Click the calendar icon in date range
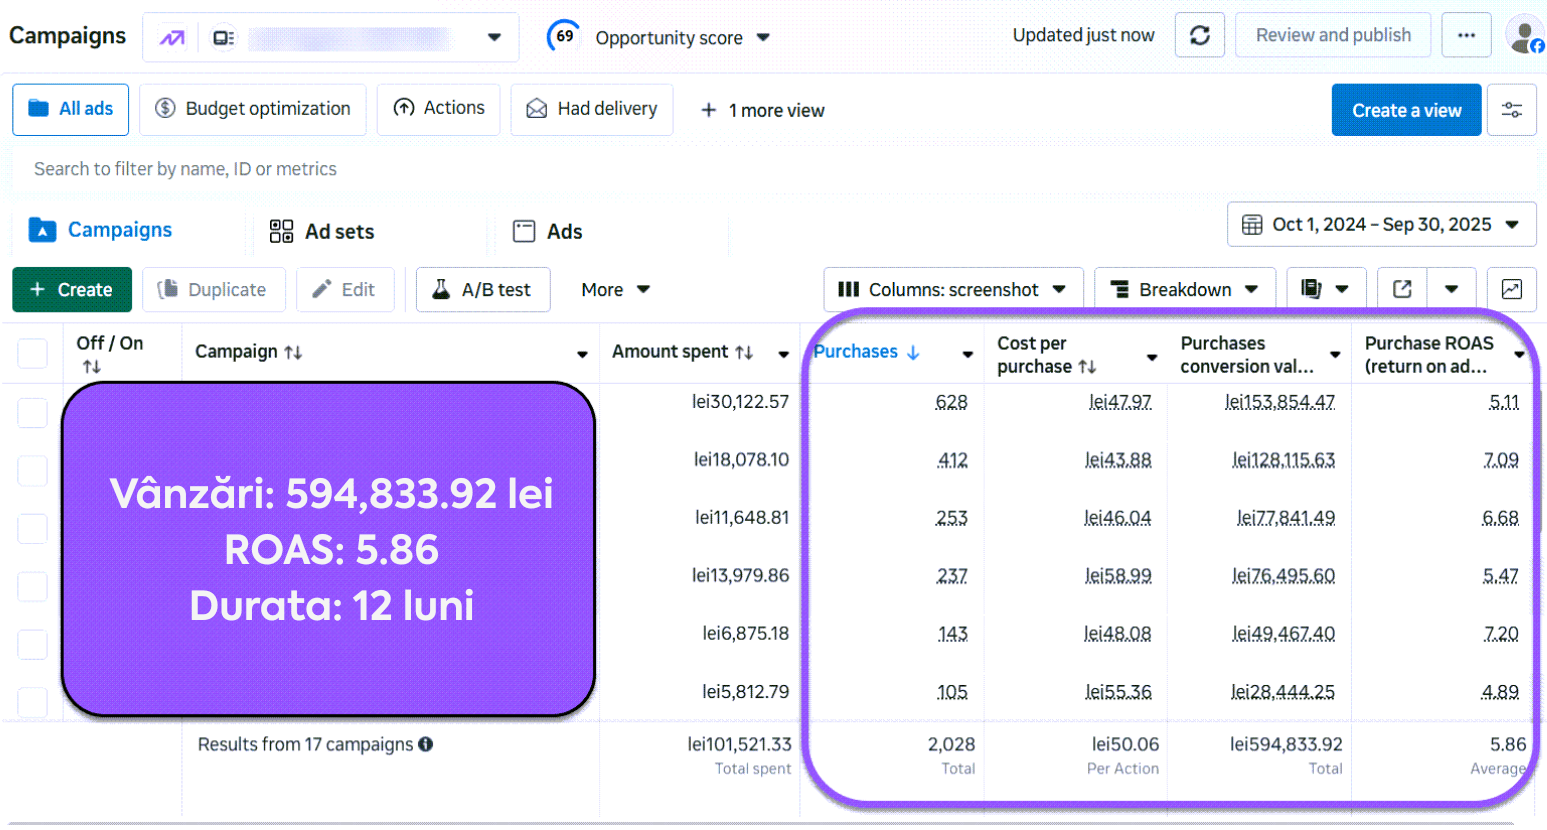The height and width of the screenshot is (830, 1547). point(1252,225)
